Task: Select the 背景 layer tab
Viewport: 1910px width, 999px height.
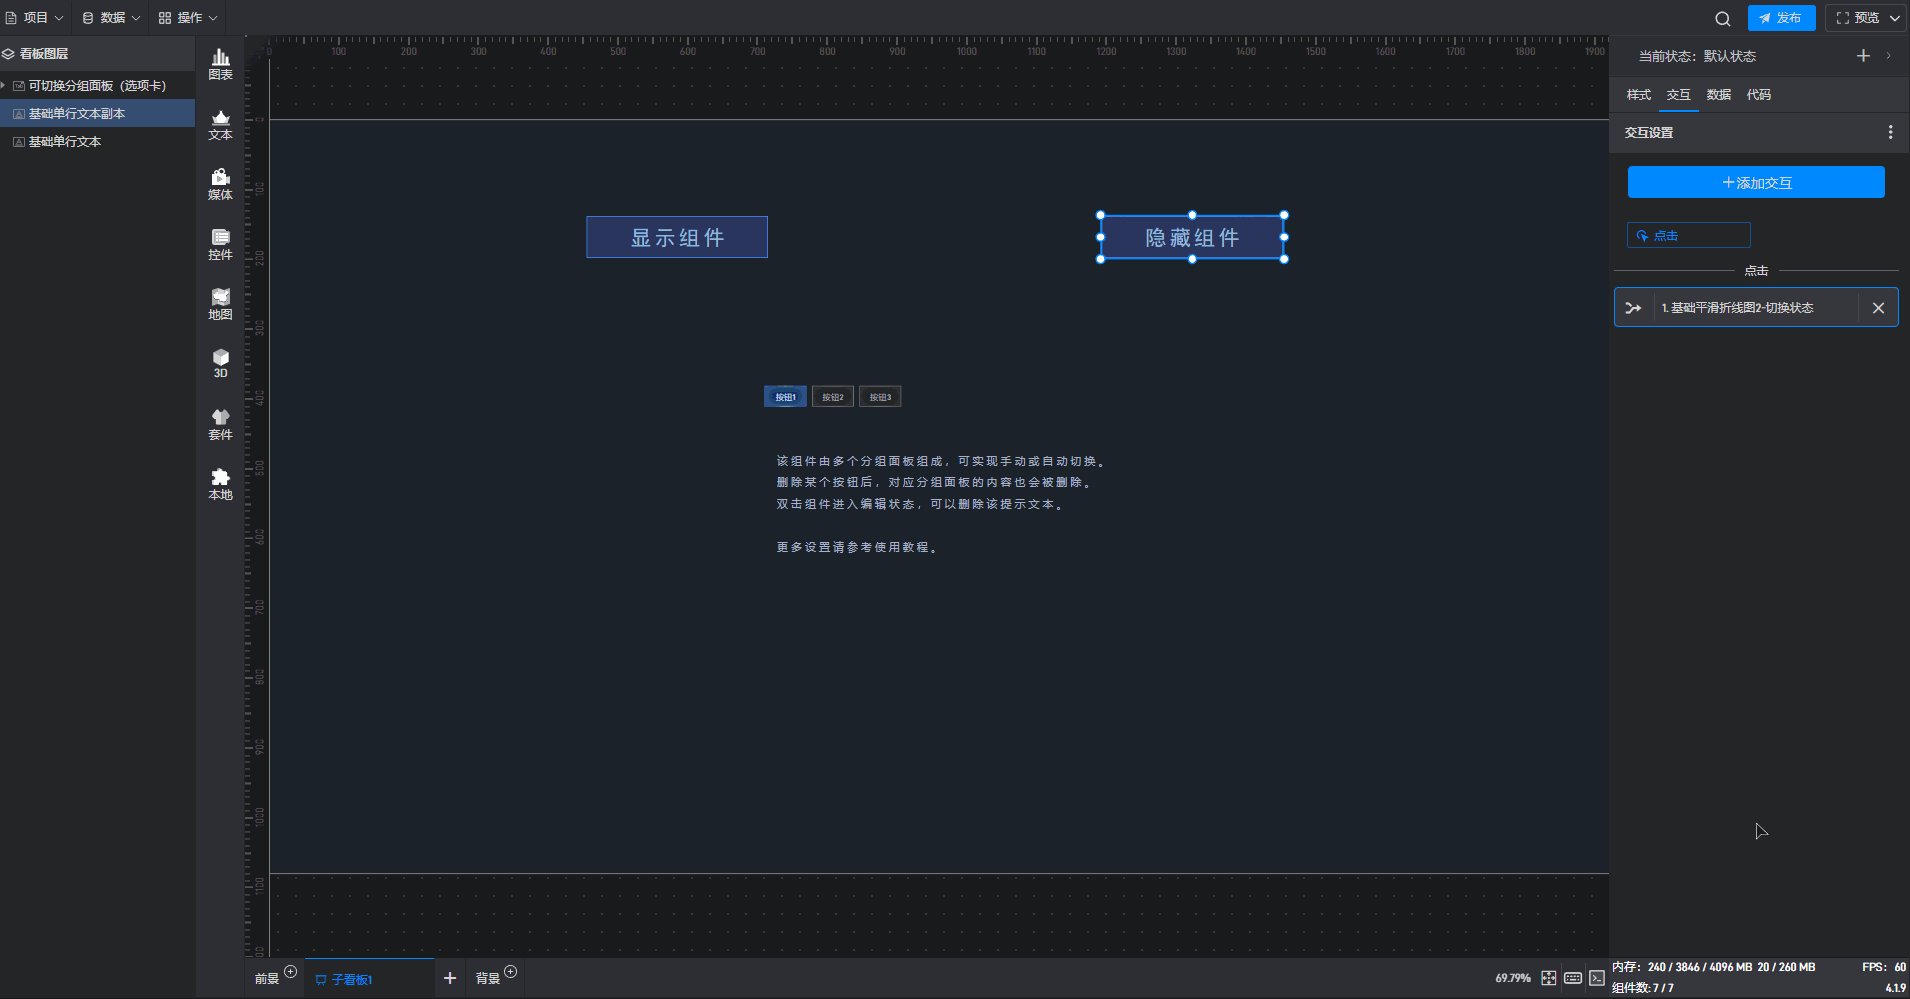Action: coord(488,979)
